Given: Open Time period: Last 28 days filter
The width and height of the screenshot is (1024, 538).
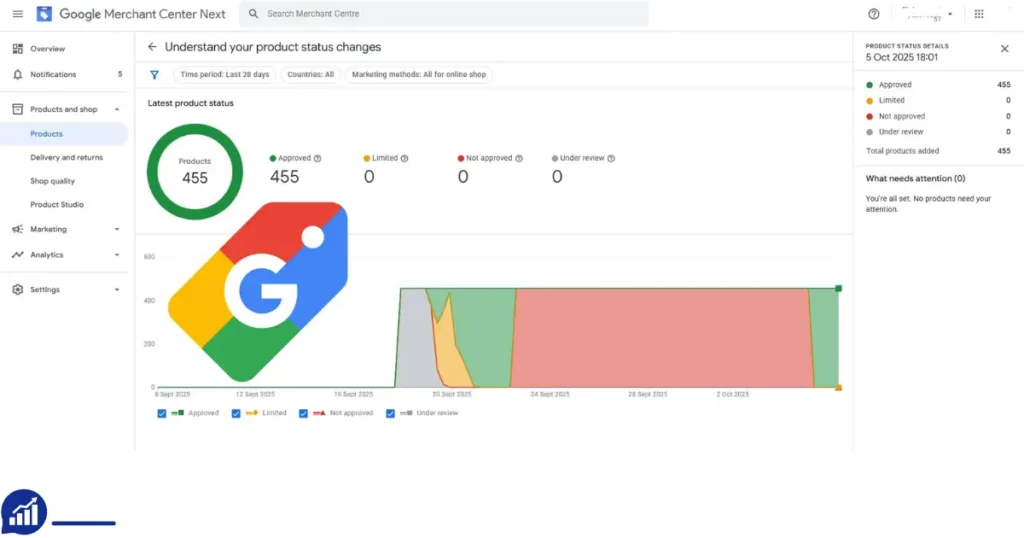Looking at the screenshot, I should click(x=225, y=74).
